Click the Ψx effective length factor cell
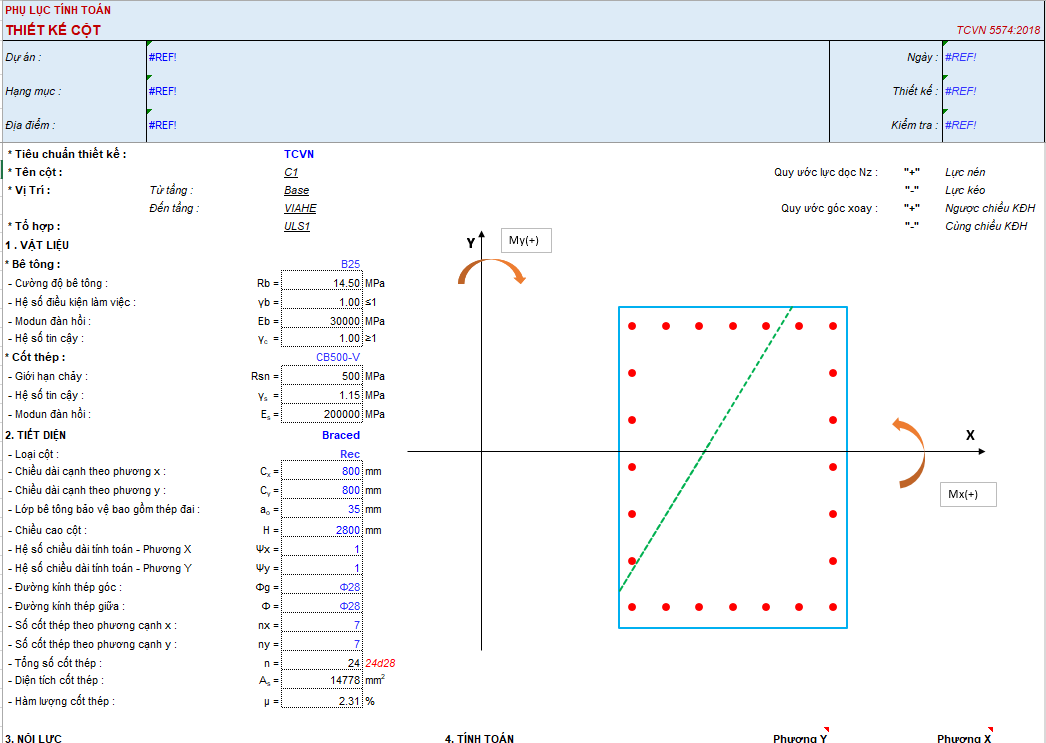The width and height of the screenshot is (1046, 743). tap(322, 549)
